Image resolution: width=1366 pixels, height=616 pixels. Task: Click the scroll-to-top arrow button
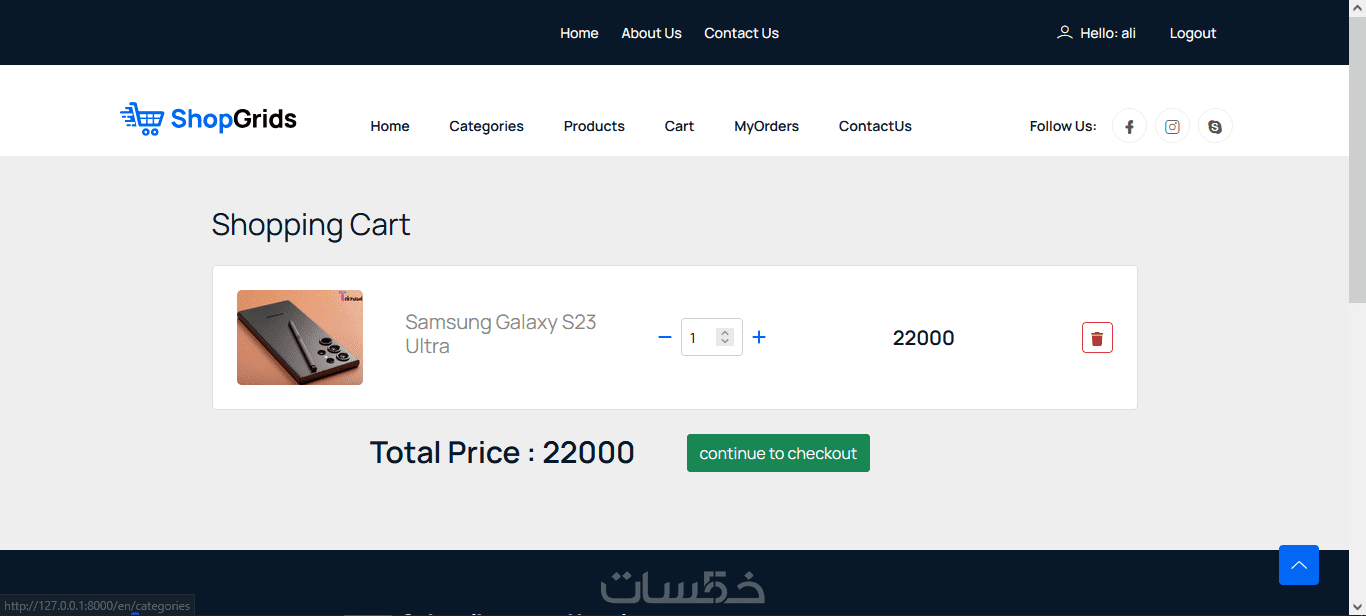point(1298,565)
